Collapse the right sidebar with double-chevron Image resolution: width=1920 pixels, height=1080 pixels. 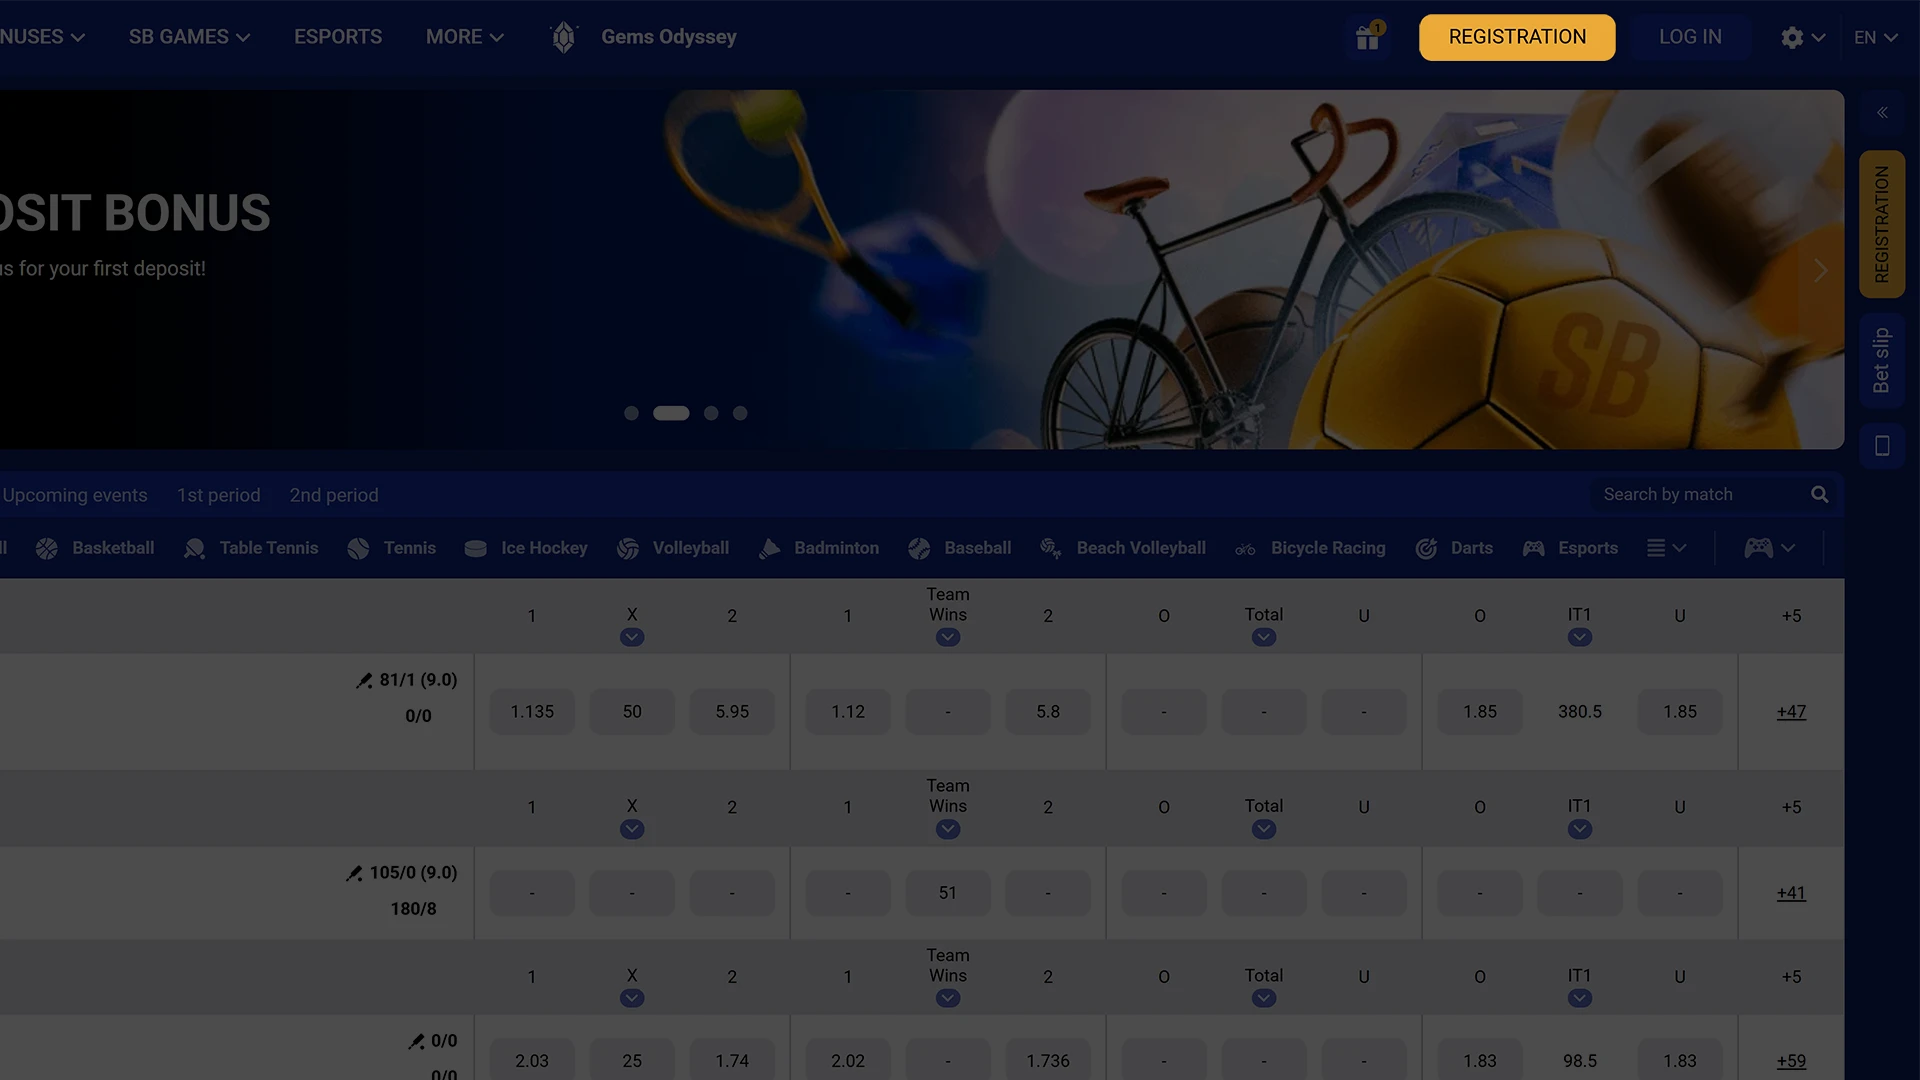pyautogui.click(x=1883, y=112)
